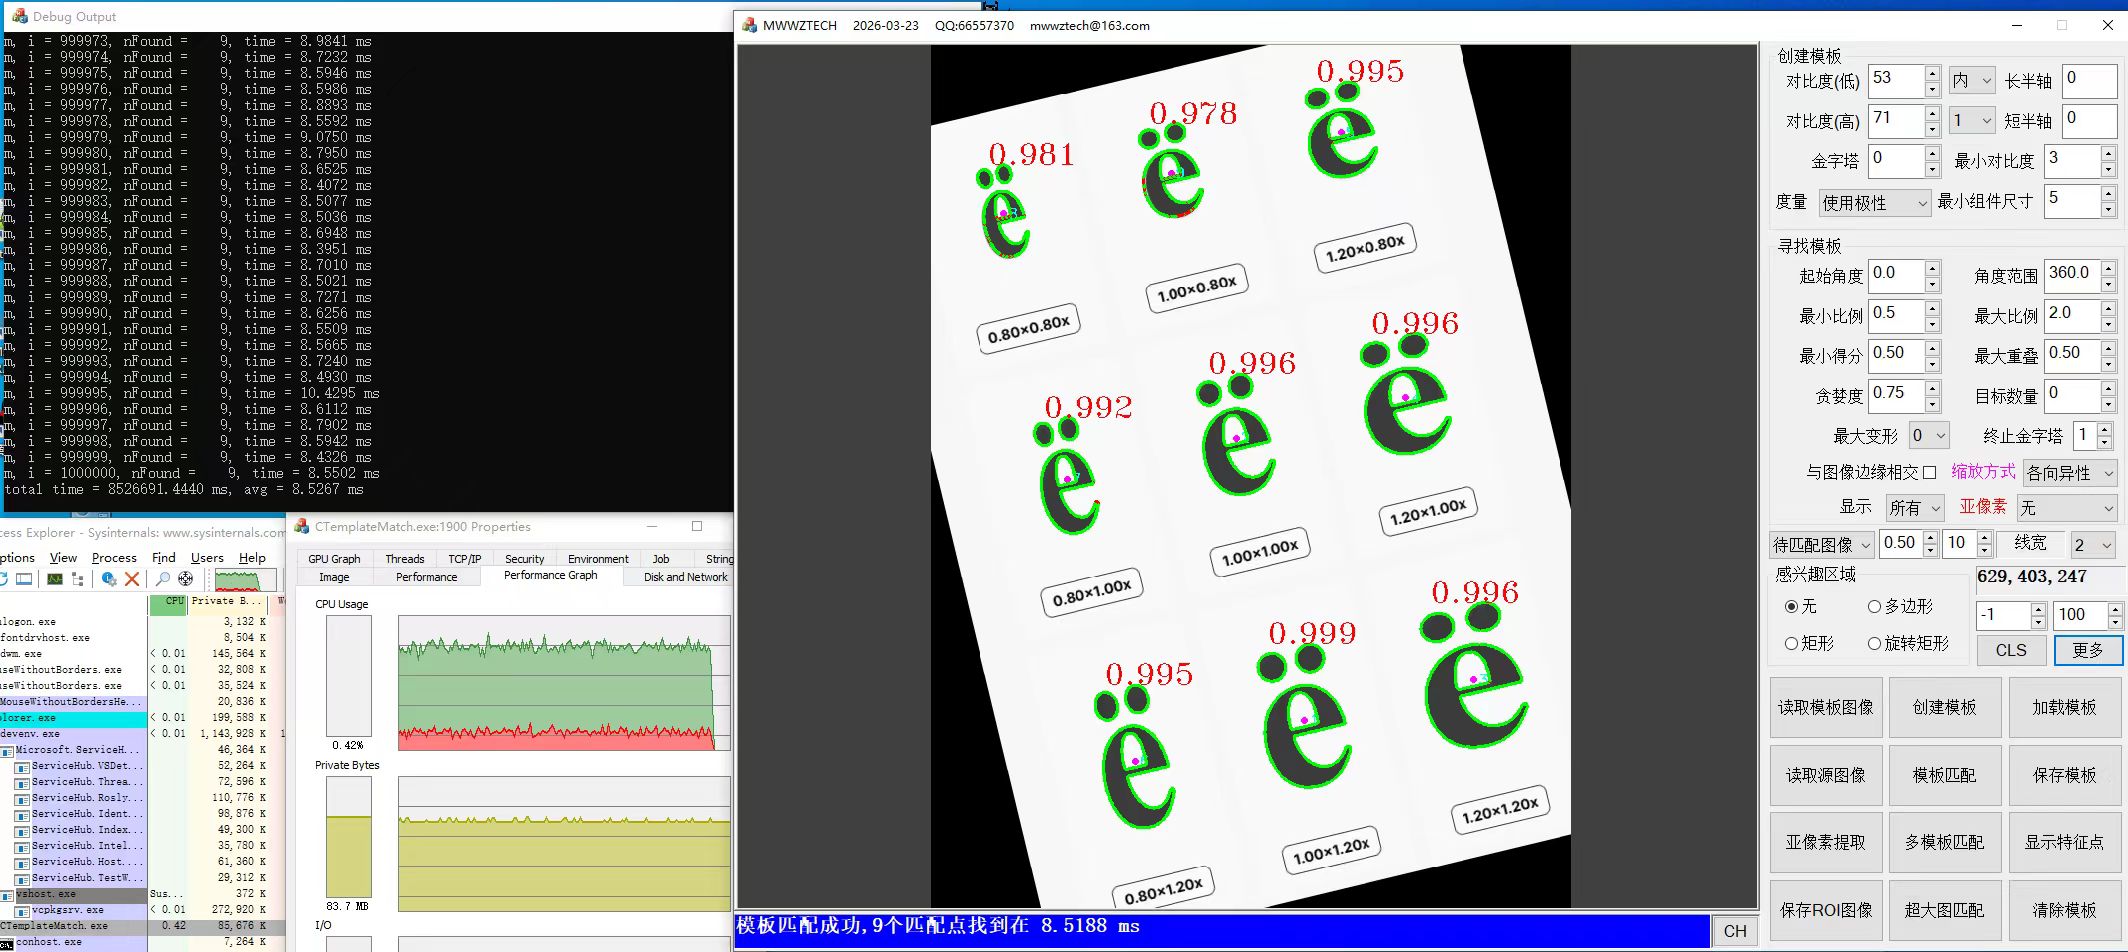The height and width of the screenshot is (952, 2128).
Task: Click the 更多 button
Action: coord(2088,650)
